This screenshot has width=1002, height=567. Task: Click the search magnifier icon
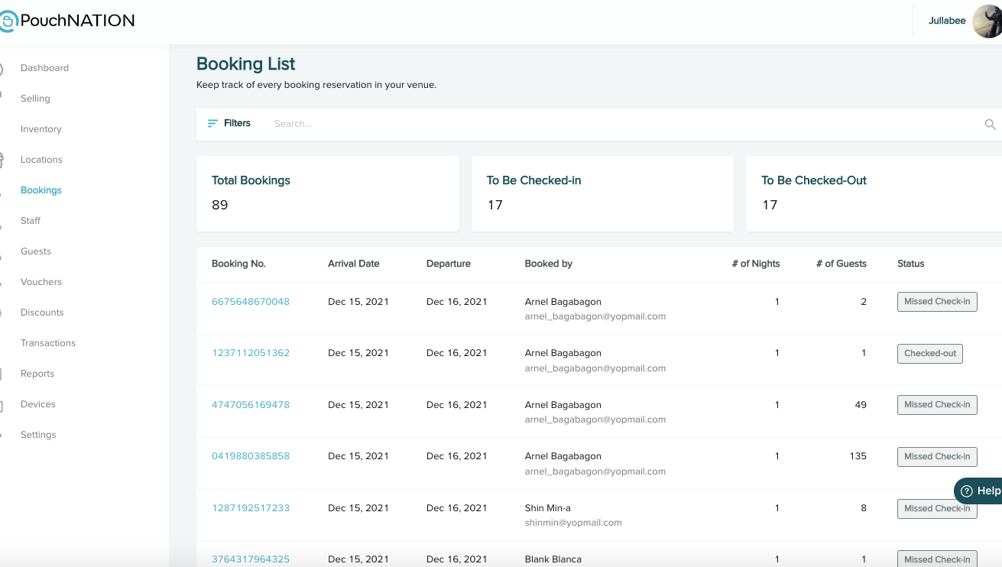(989, 124)
